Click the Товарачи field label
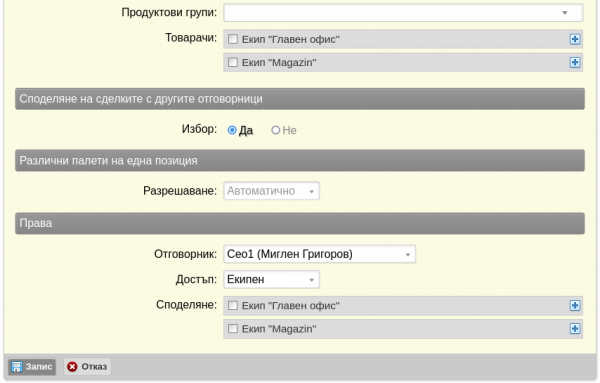This screenshot has height=383, width=600. (x=191, y=38)
